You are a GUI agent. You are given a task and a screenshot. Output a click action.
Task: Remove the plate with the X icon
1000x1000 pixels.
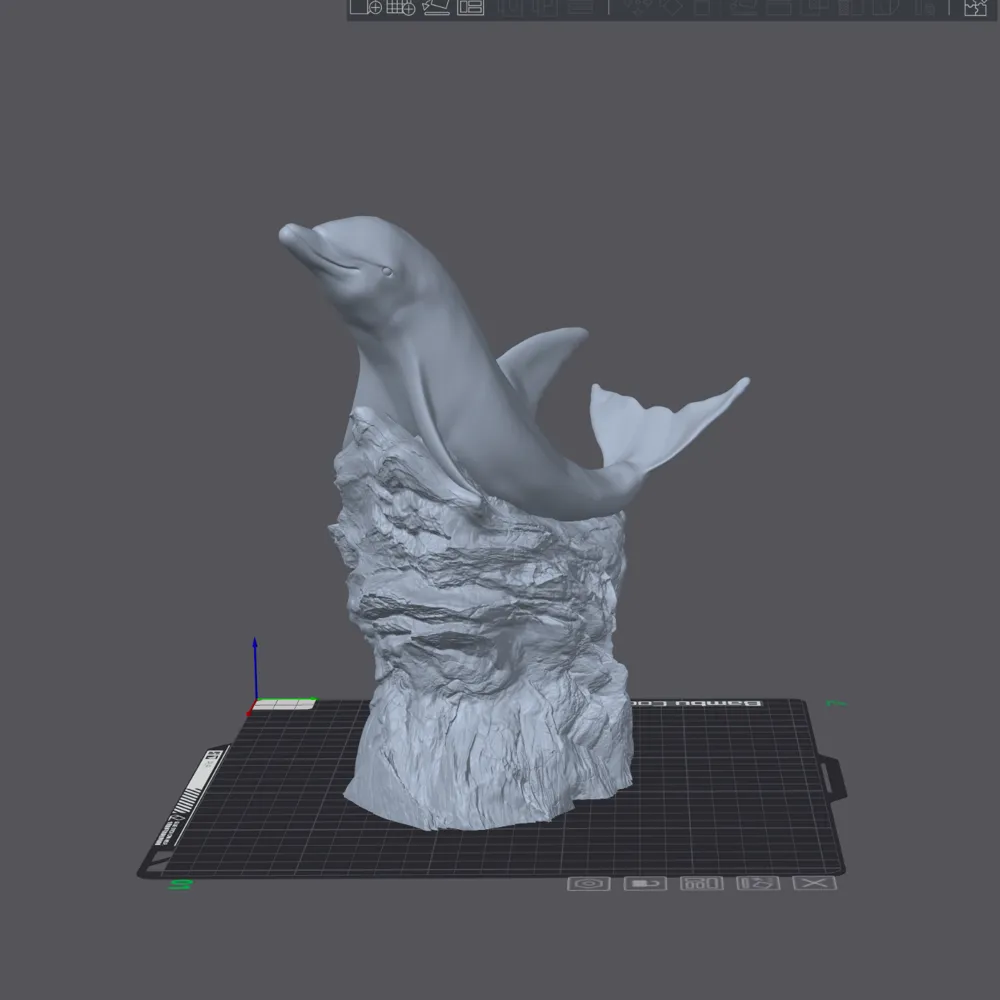click(814, 883)
